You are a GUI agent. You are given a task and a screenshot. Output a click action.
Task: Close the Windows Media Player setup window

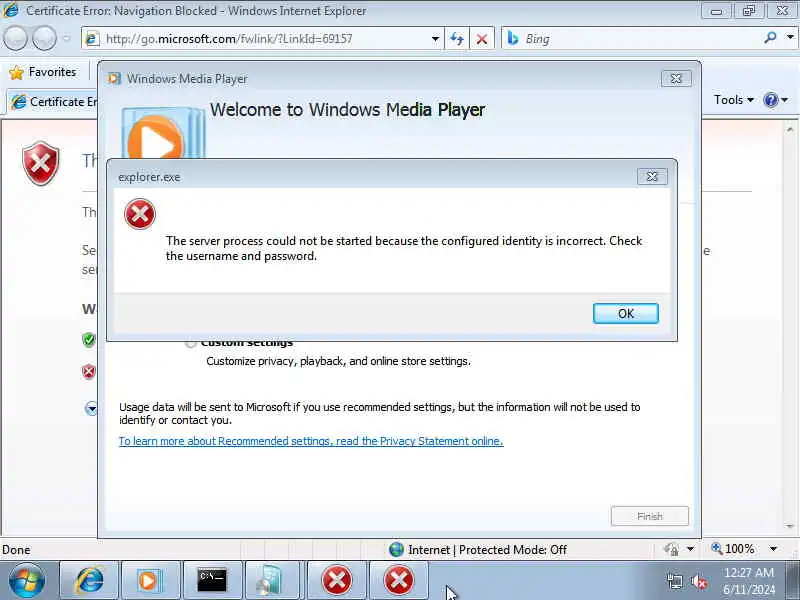pyautogui.click(x=676, y=79)
